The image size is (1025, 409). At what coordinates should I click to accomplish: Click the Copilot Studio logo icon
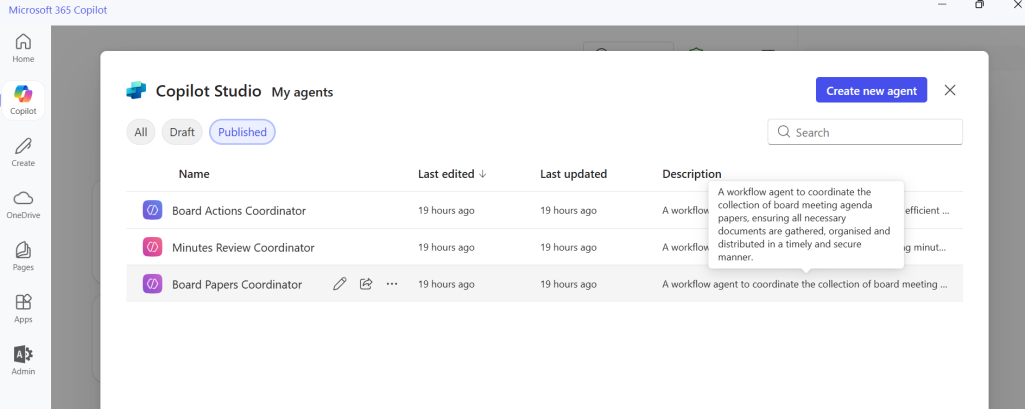point(136,91)
